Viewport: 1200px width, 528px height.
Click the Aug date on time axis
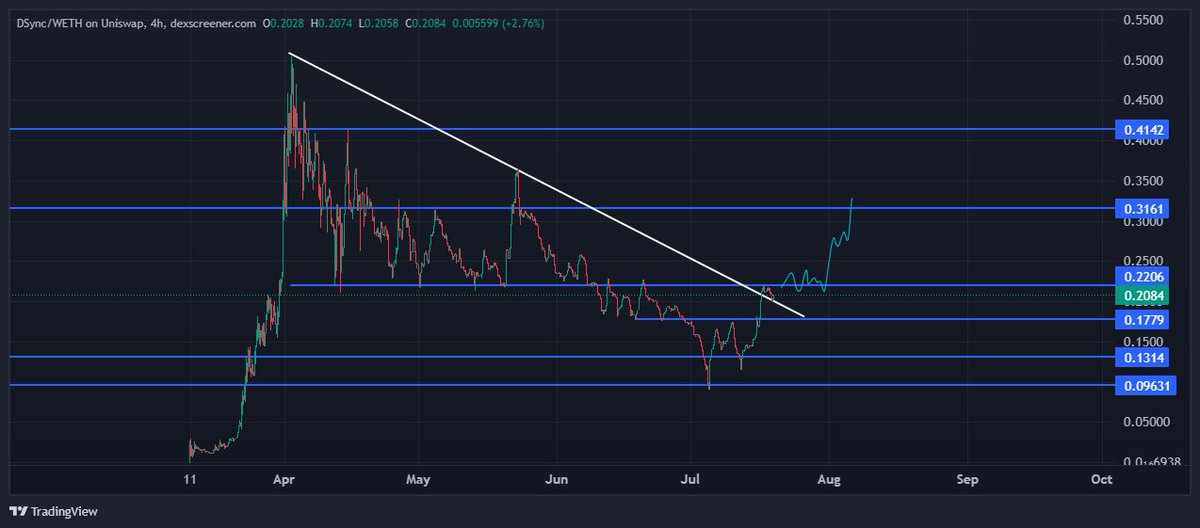(828, 480)
